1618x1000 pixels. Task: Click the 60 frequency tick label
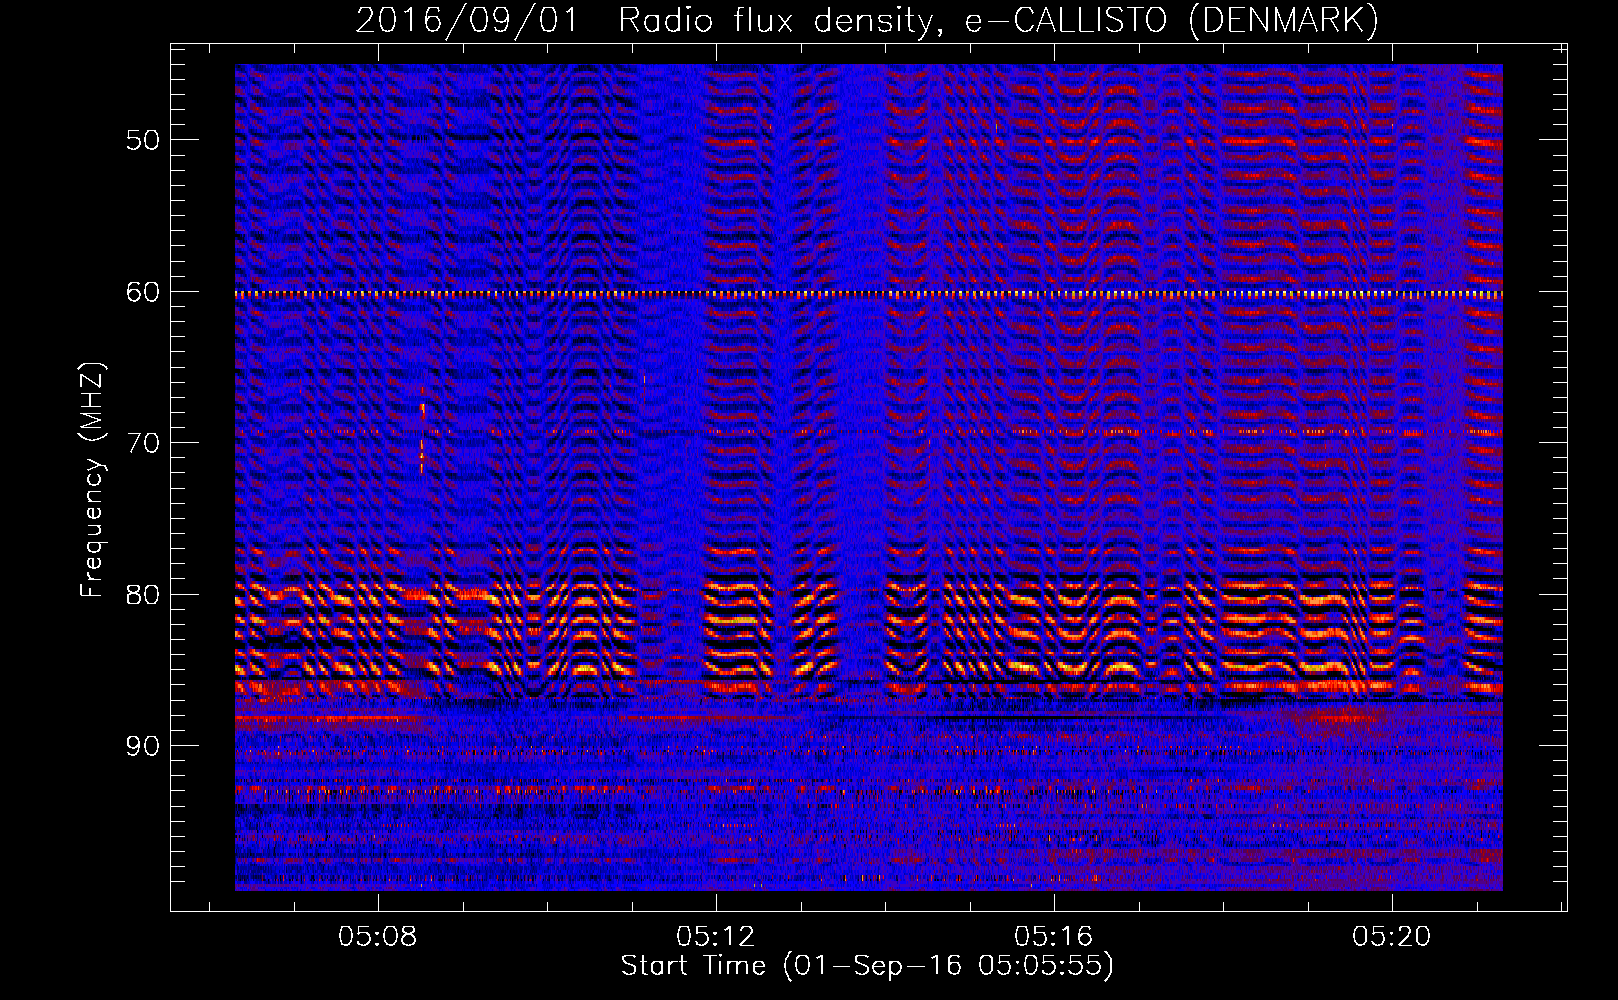tap(143, 291)
